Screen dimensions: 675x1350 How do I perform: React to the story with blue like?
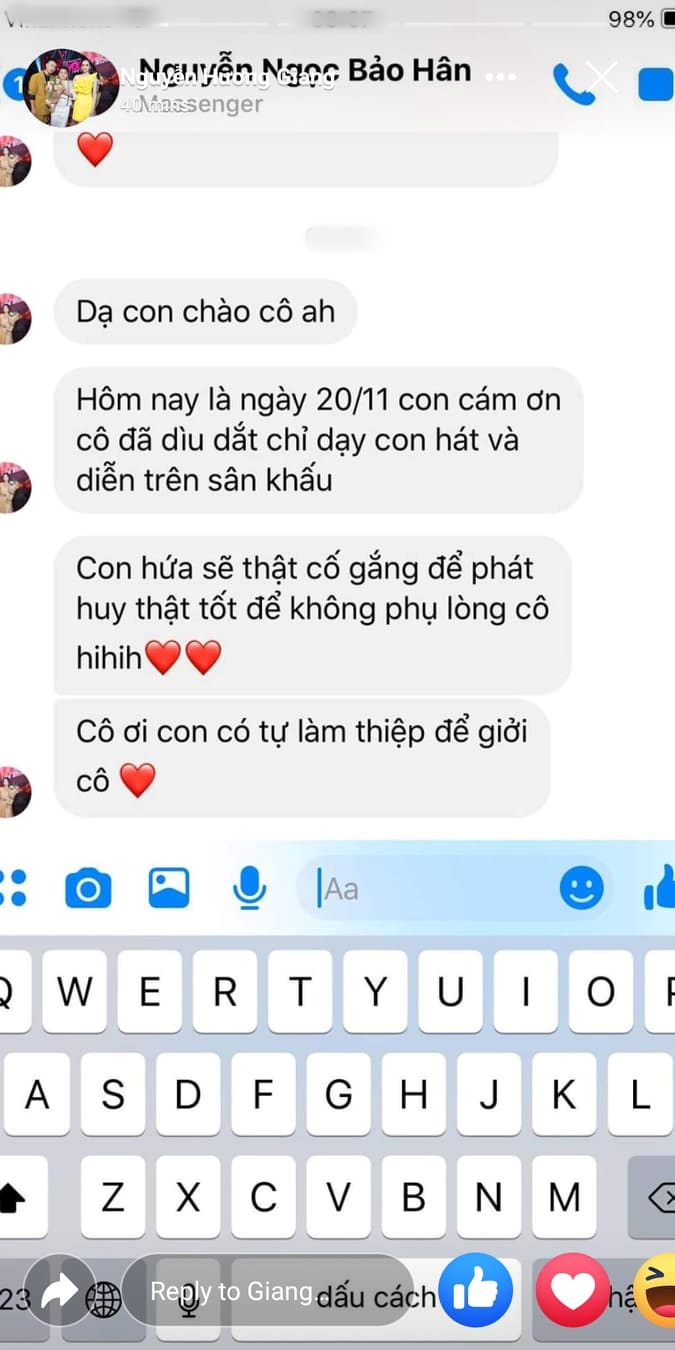click(476, 1291)
